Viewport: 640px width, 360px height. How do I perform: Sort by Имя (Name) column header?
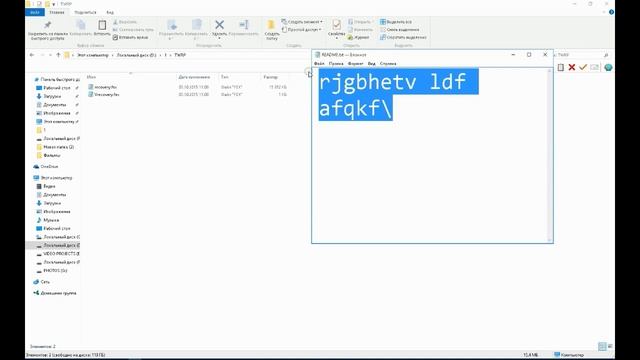coord(91,77)
